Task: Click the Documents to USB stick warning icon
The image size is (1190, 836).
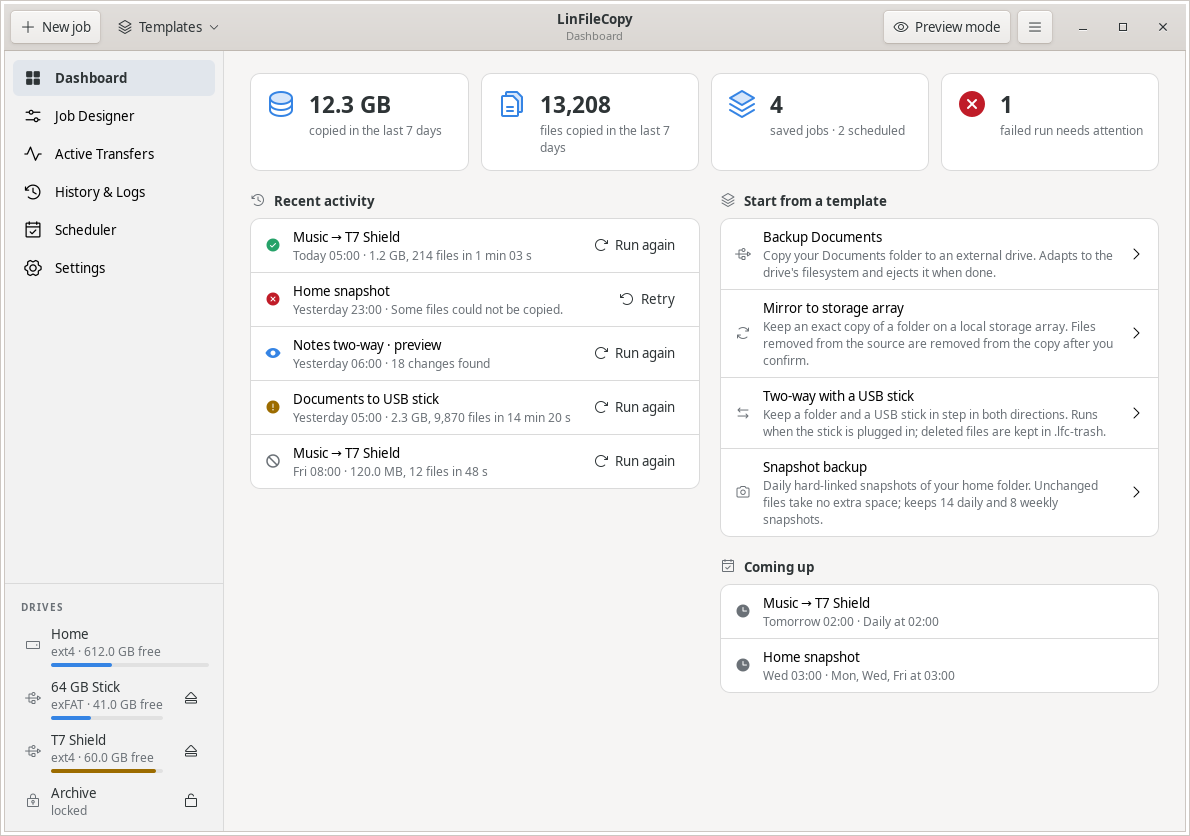Action: [273, 407]
